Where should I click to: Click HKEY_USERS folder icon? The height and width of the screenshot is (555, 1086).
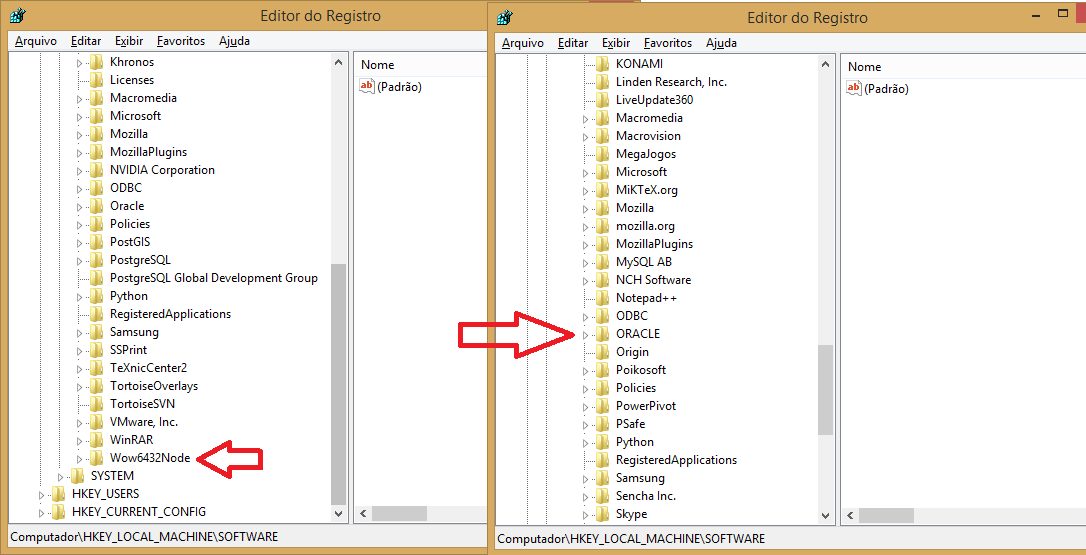(58, 495)
